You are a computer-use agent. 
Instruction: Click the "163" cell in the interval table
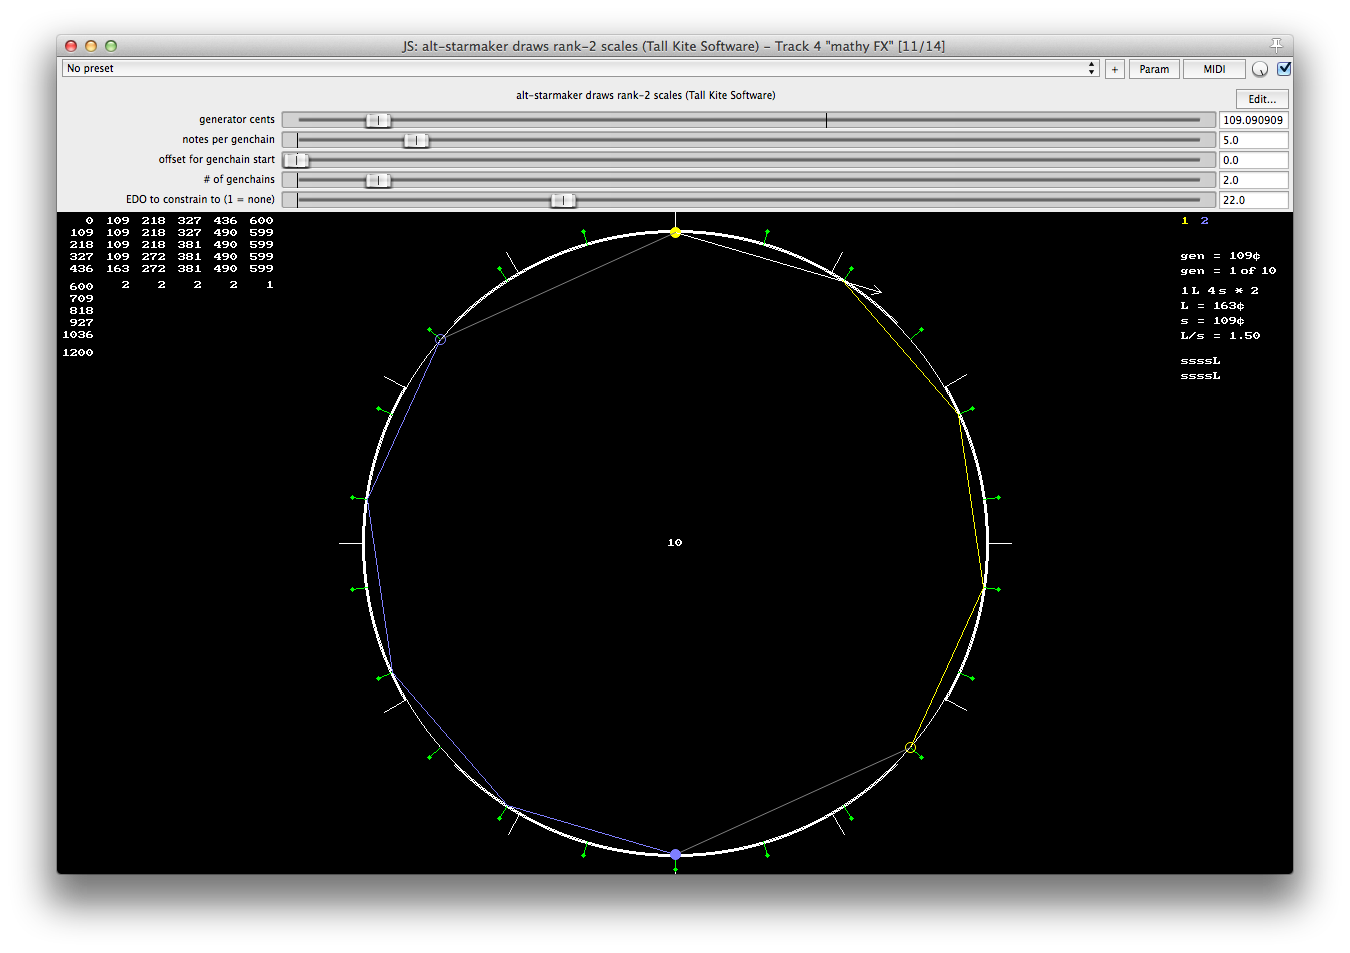(x=118, y=269)
